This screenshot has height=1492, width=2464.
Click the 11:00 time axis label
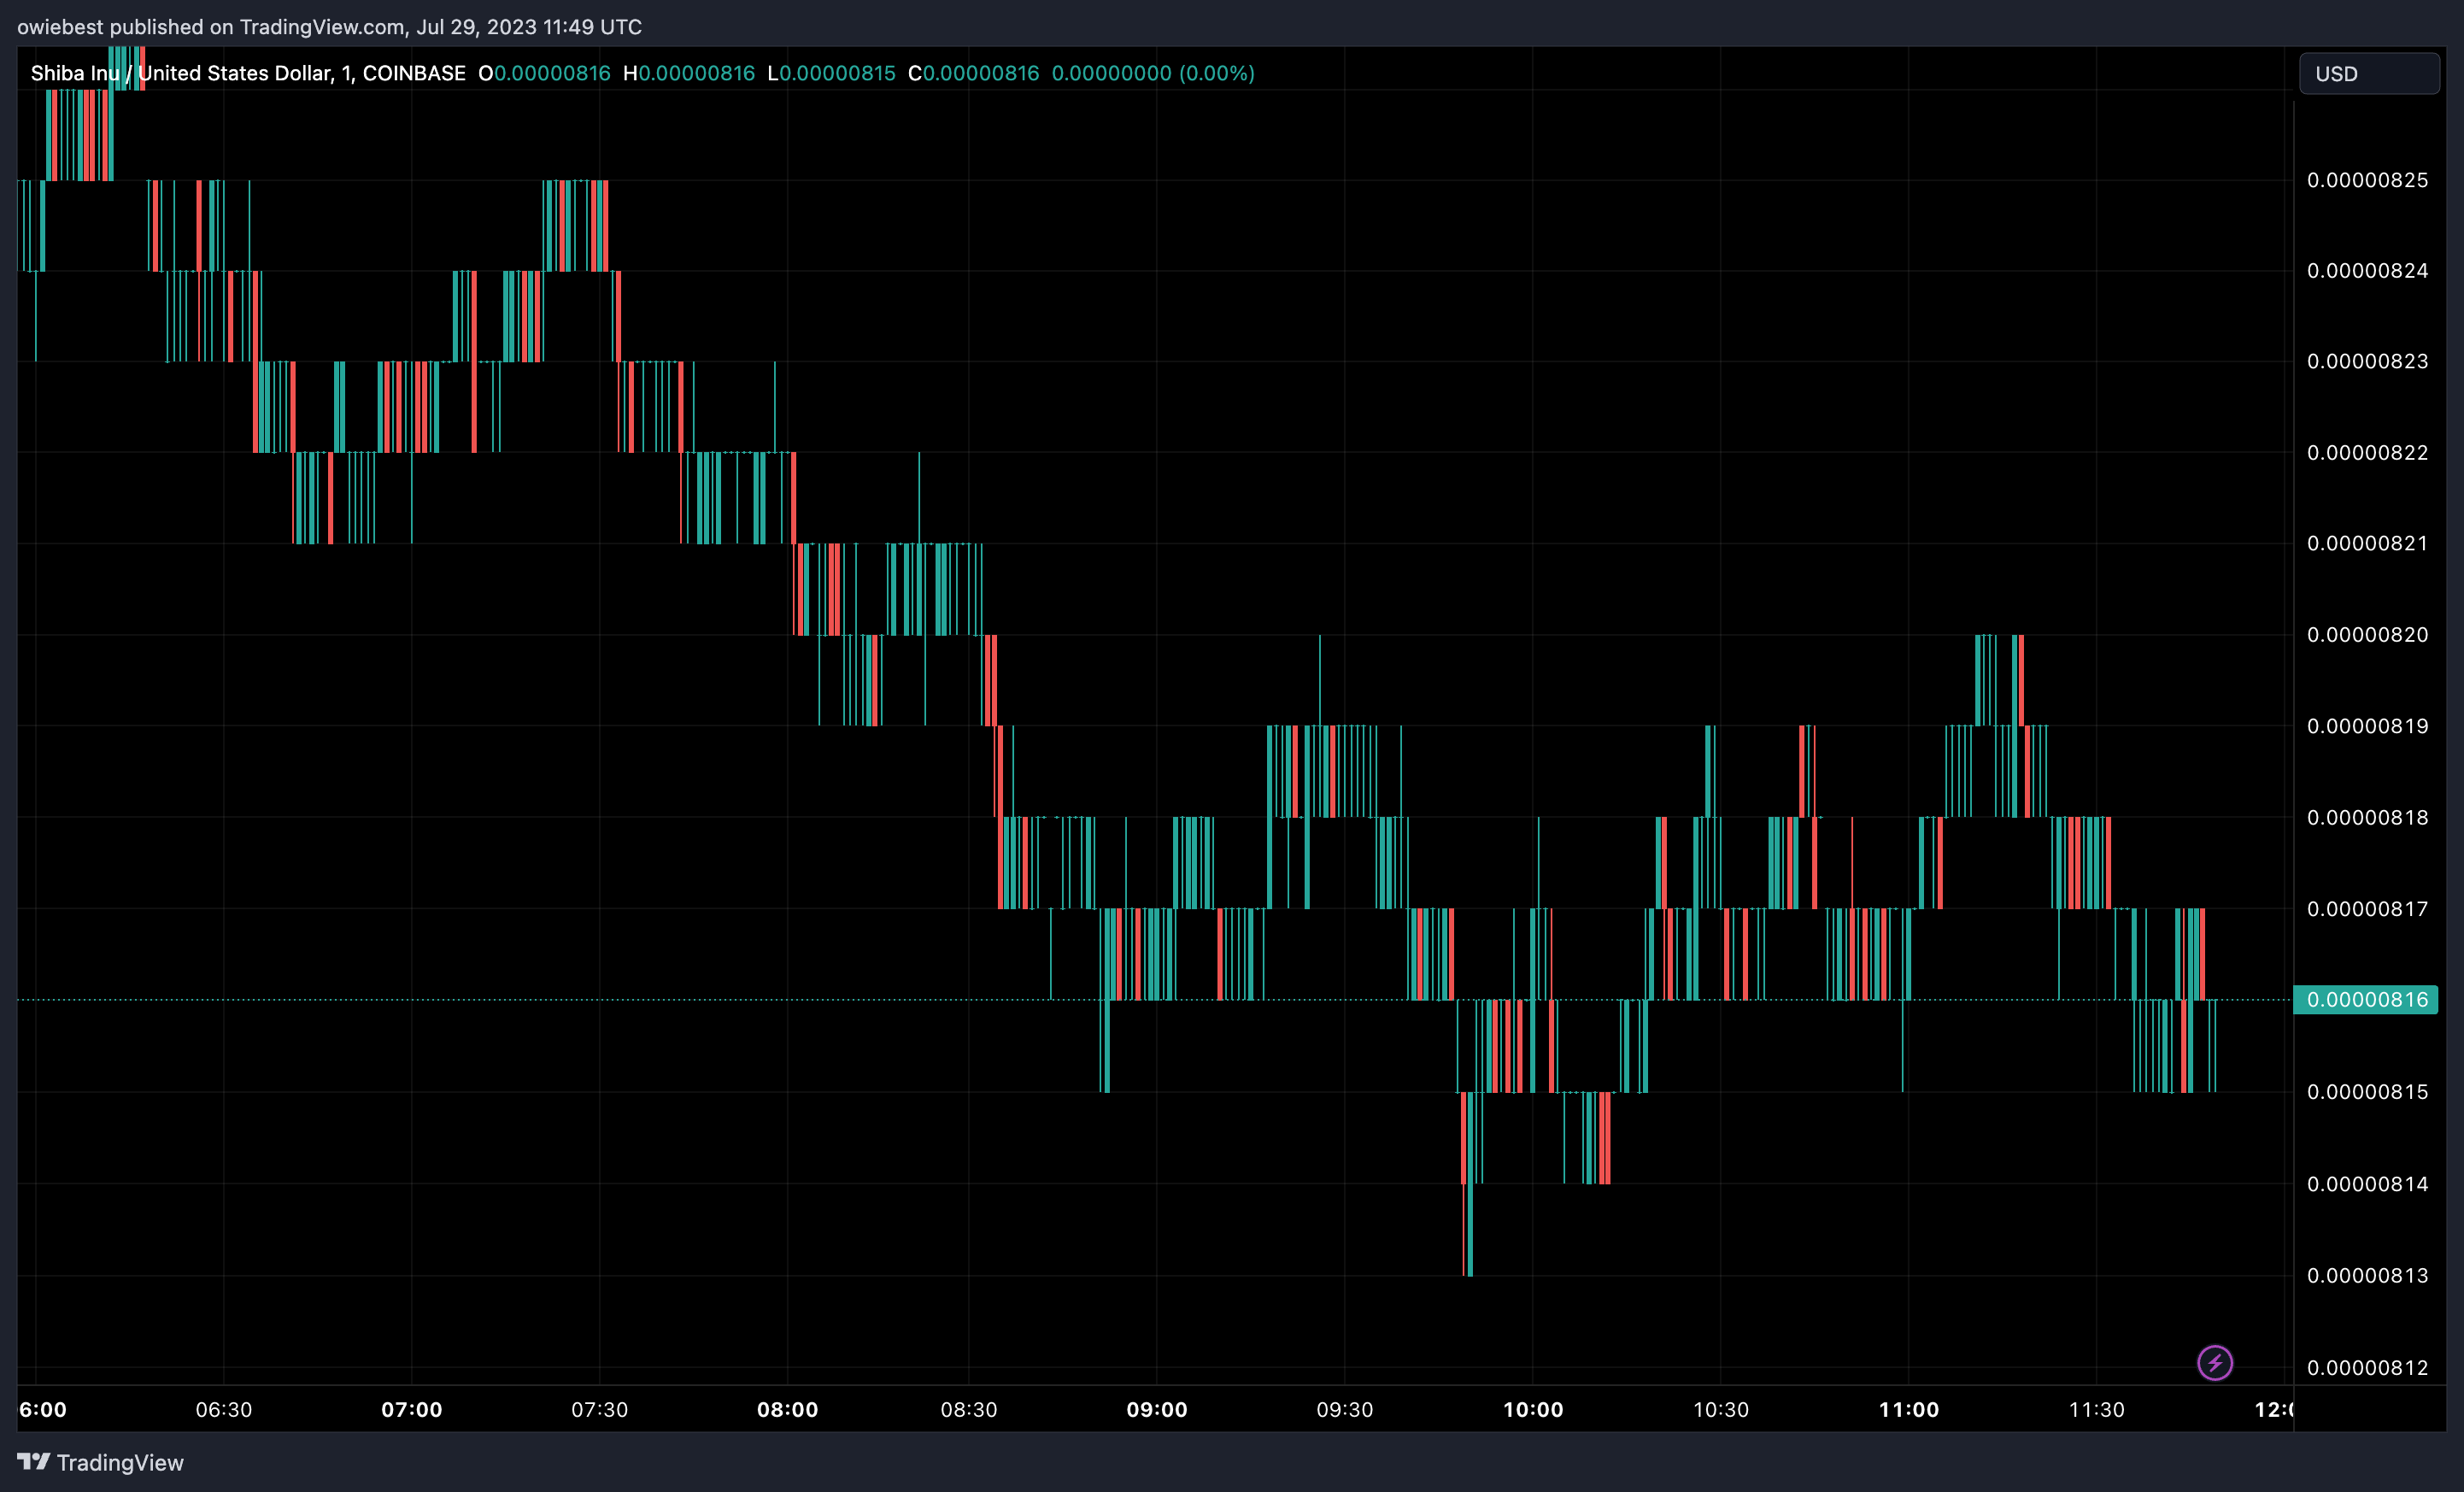[x=1909, y=1409]
